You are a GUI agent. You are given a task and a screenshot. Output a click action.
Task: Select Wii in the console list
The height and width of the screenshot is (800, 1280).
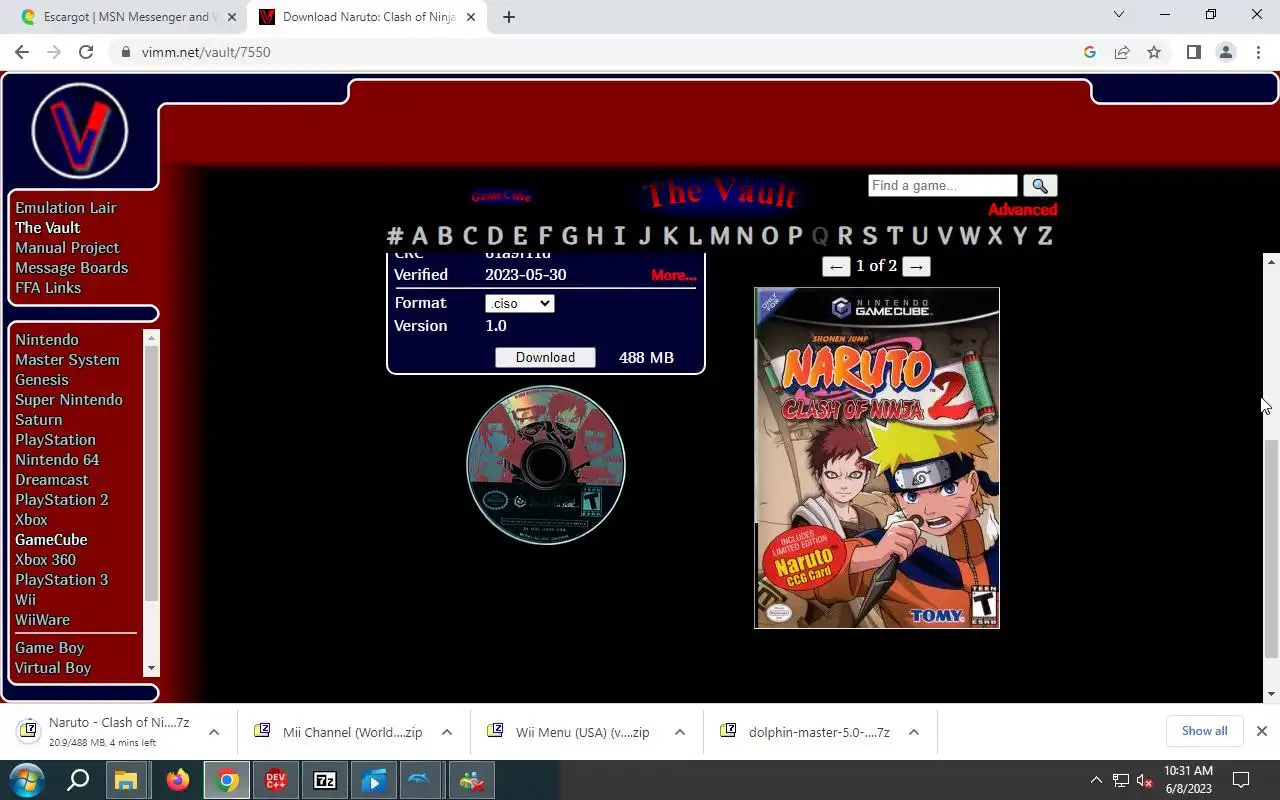25,600
